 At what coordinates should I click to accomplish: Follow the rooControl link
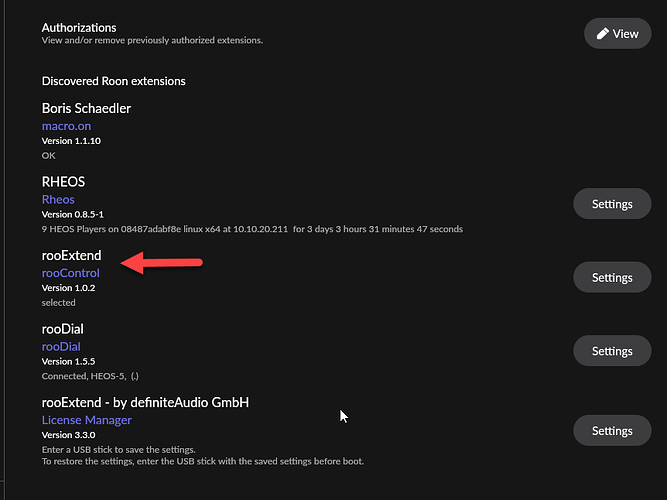(x=71, y=273)
